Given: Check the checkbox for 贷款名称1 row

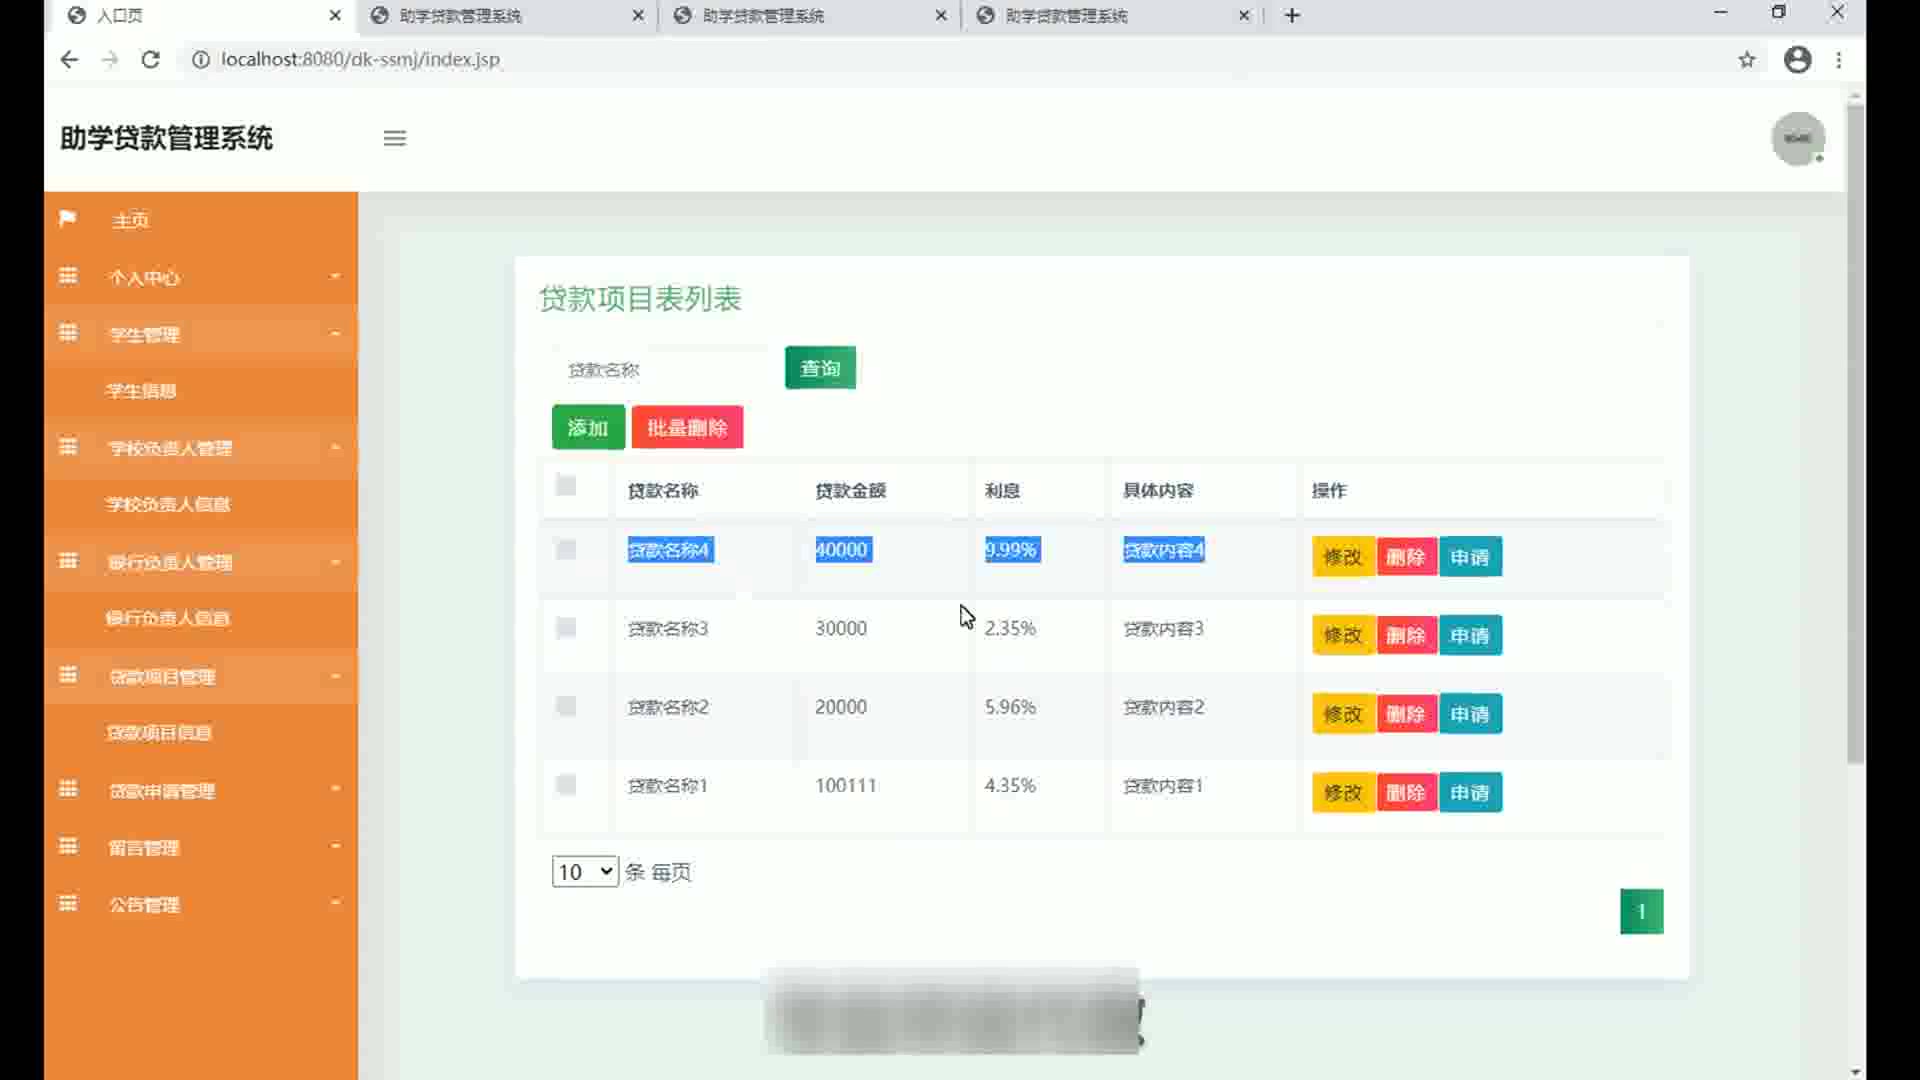Looking at the screenshot, I should tap(566, 785).
